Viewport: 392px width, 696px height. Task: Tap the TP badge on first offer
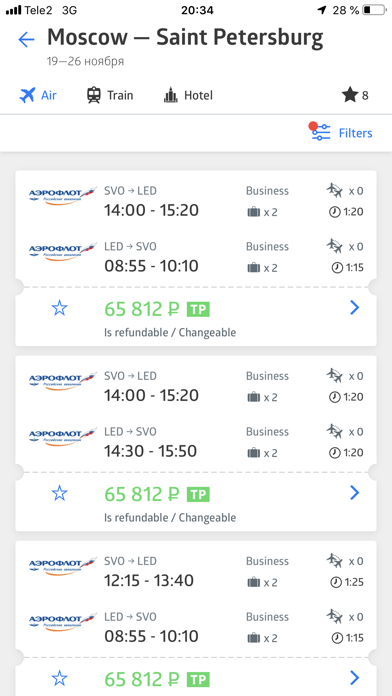(x=198, y=309)
